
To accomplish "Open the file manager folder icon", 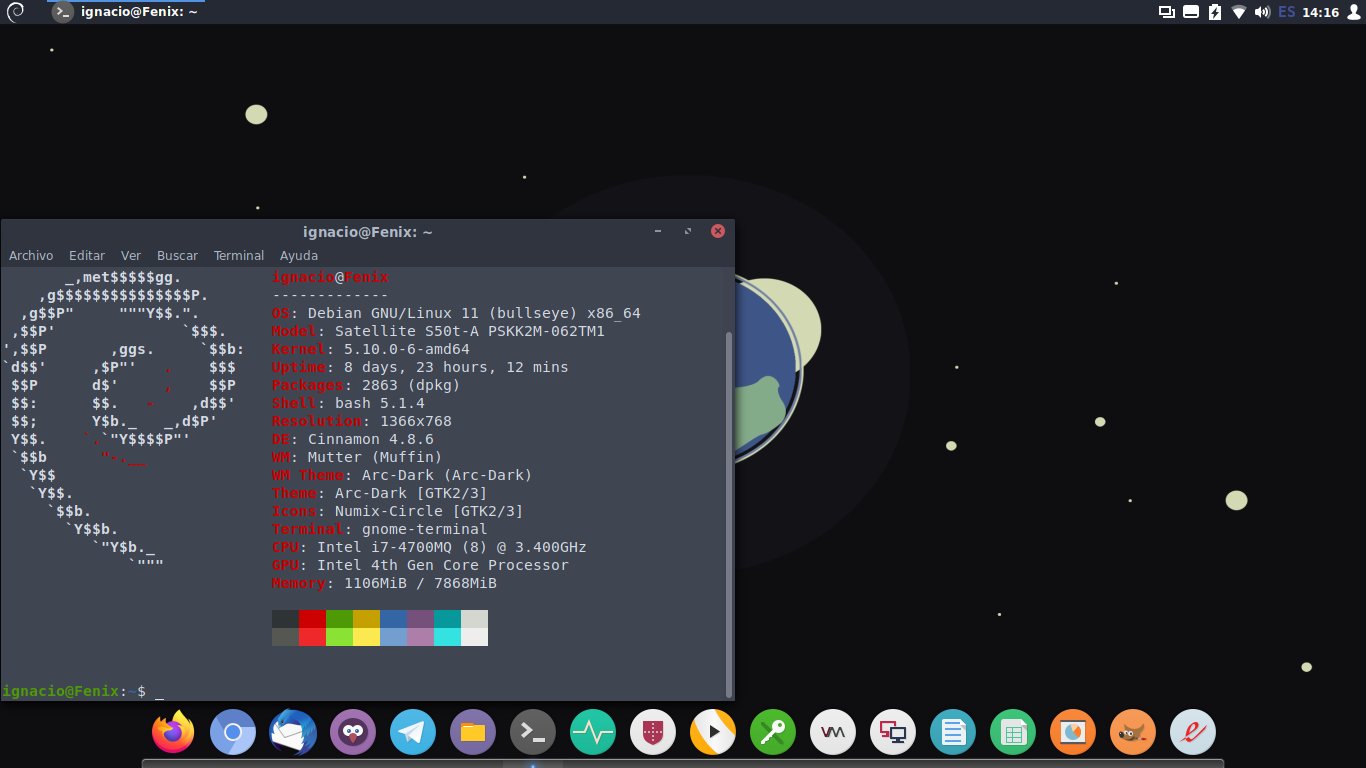I will 473,733.
